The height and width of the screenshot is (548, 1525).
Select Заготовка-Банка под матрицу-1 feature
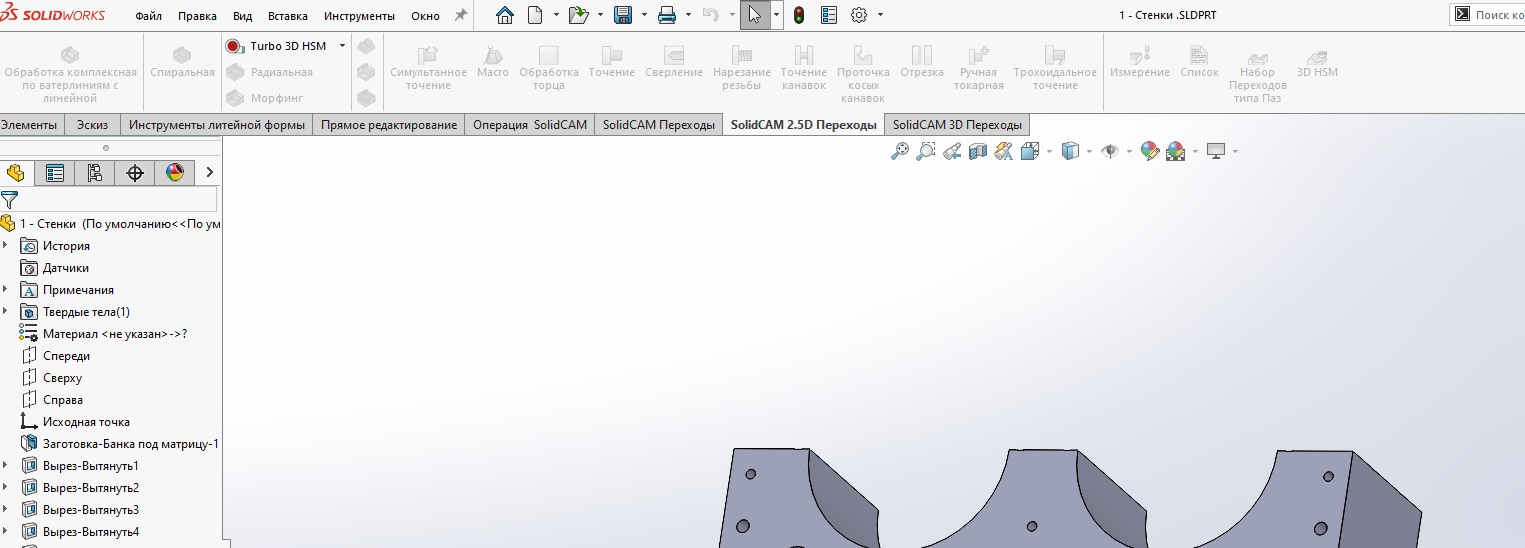point(130,444)
